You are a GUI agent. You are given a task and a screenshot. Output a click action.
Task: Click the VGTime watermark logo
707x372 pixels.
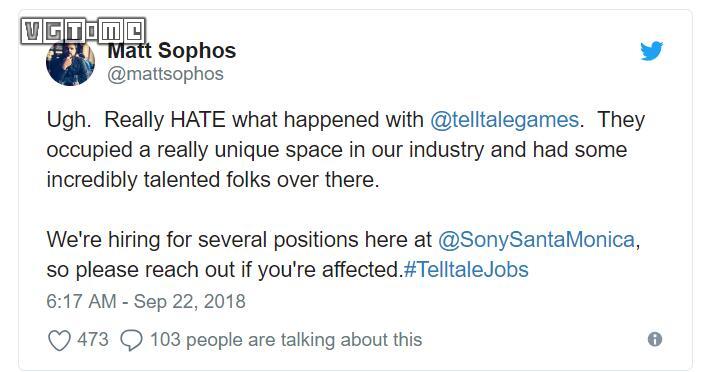tap(83, 31)
